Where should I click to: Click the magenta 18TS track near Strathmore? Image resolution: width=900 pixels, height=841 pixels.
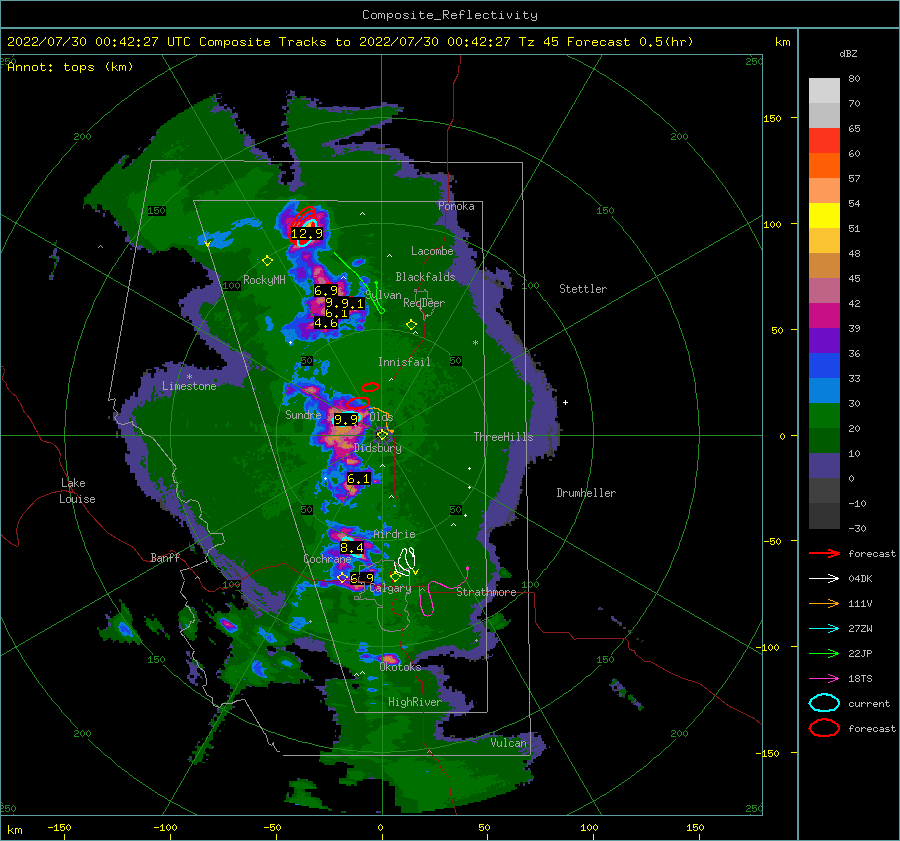pos(444,591)
